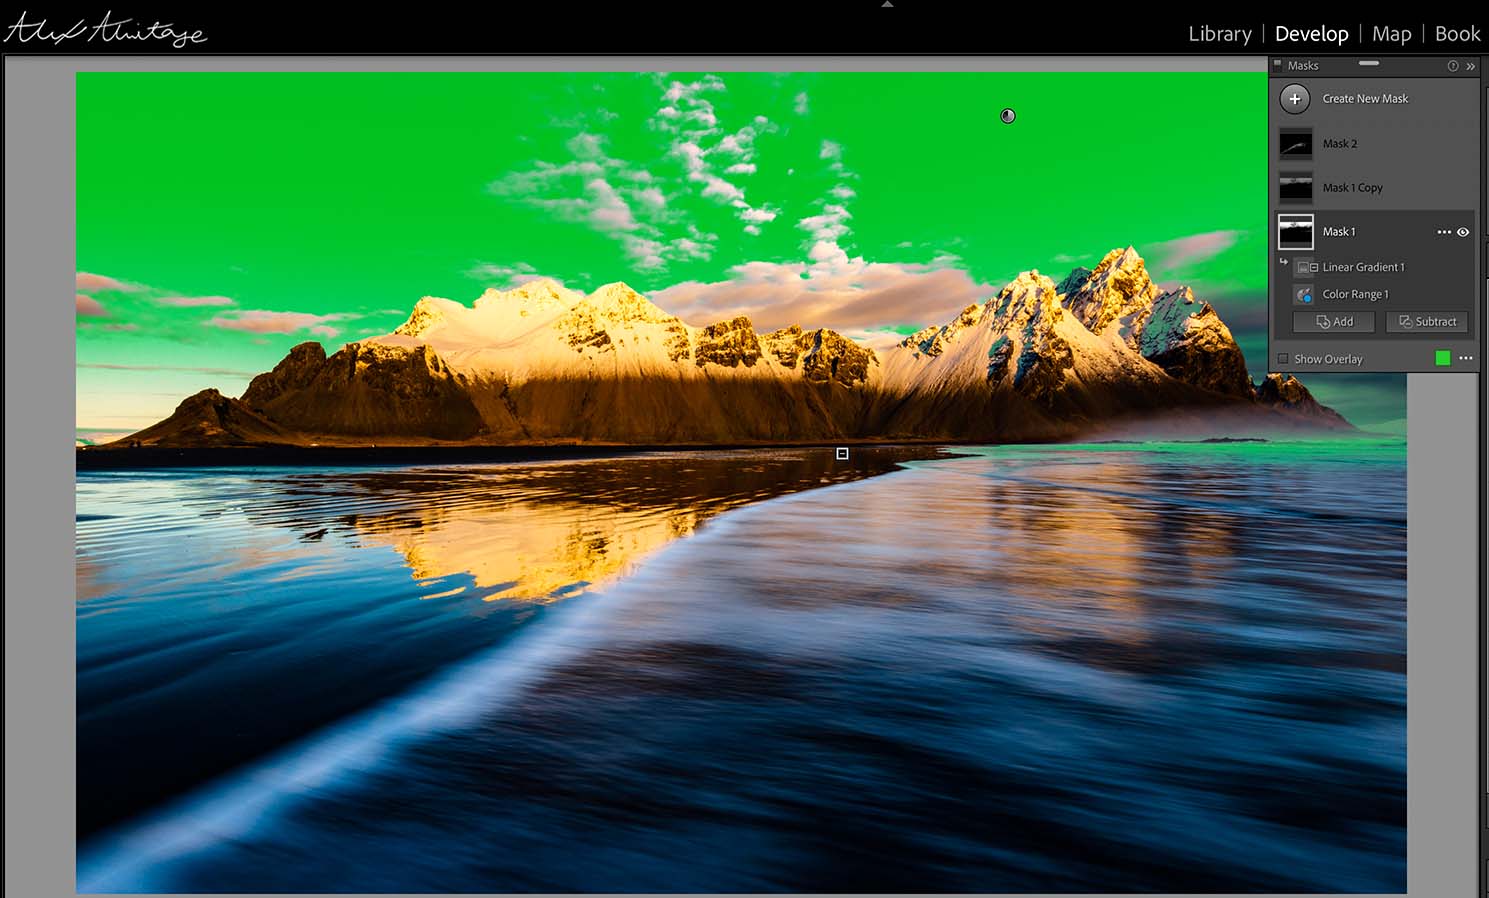Open Mask 1 options via ellipsis icon
Screen dimensions: 1489x898
tap(1443, 232)
